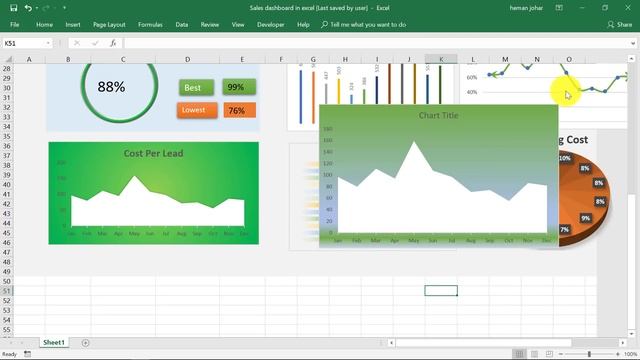The width and height of the screenshot is (640, 360).
Task: Click the Redo arrow icon
Action: point(46,8)
